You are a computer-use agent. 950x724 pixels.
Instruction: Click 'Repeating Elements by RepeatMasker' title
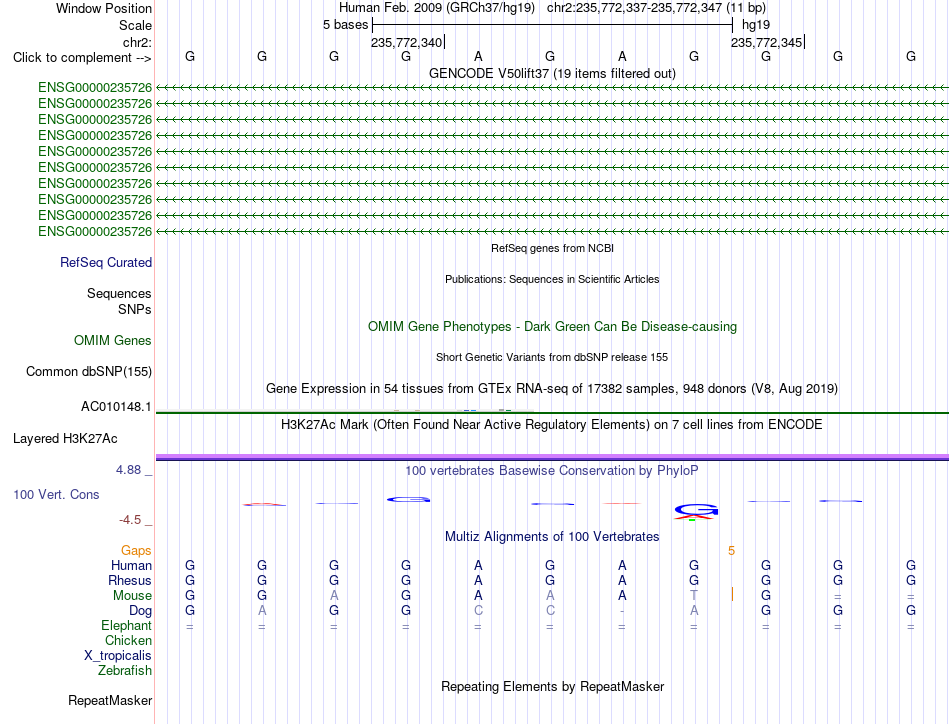(552, 686)
